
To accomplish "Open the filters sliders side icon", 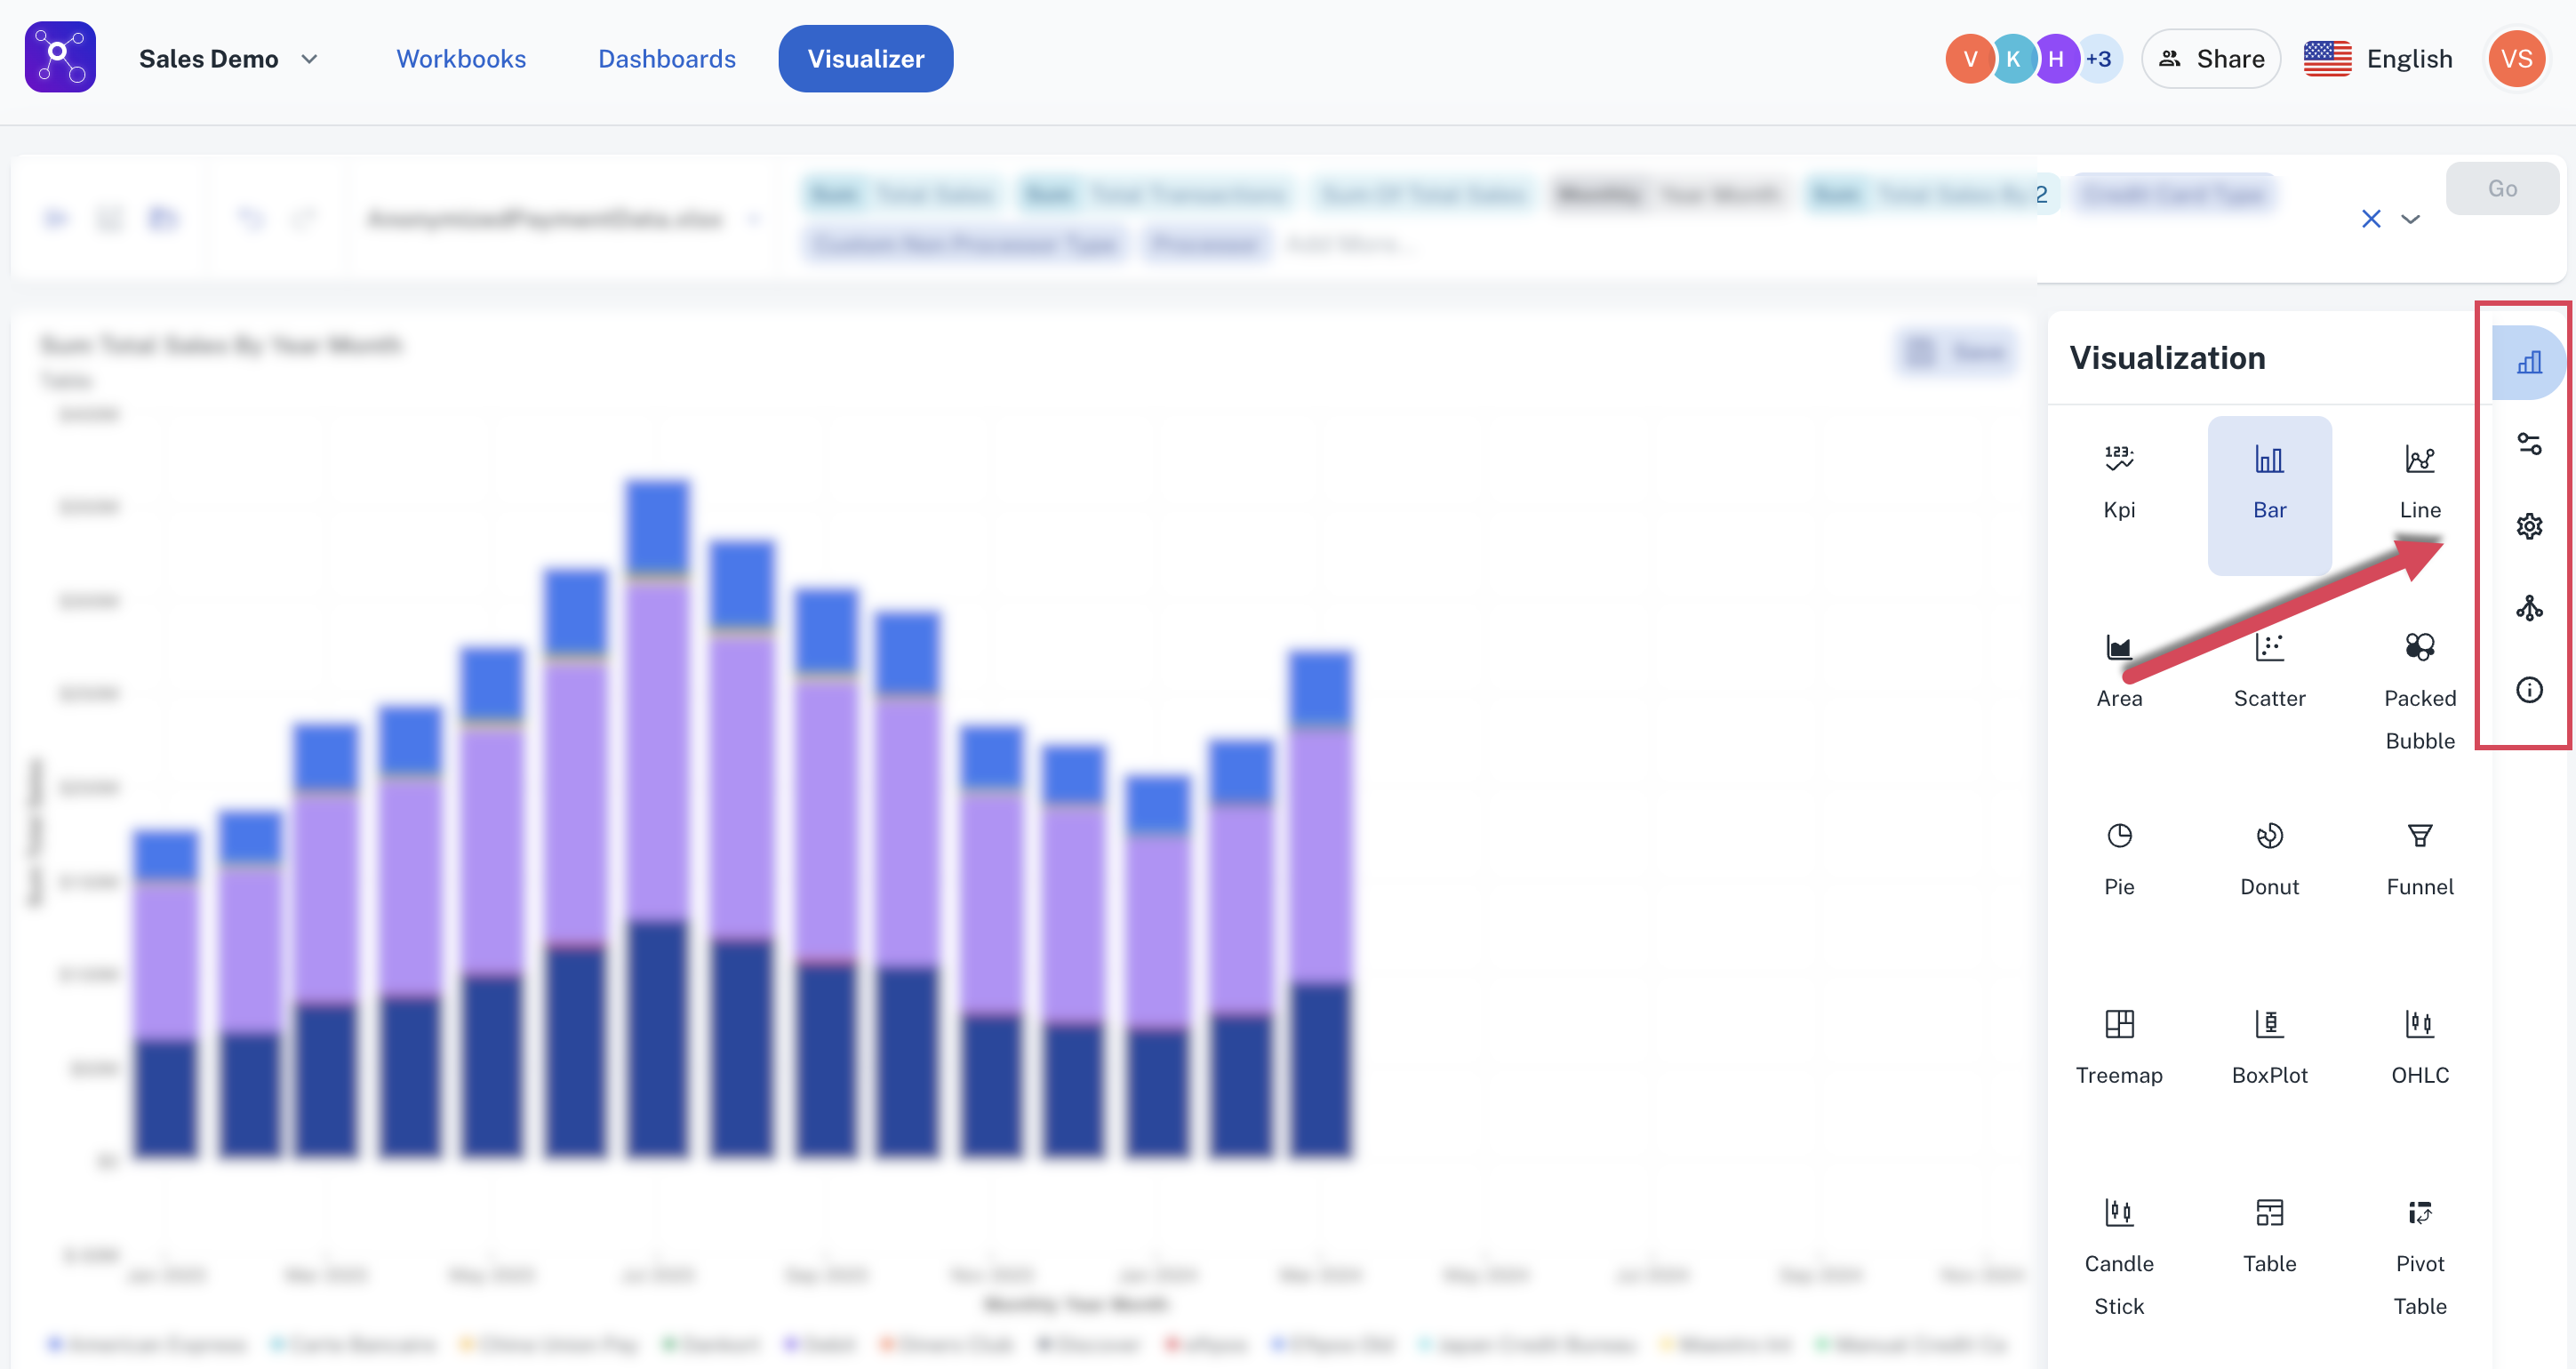I will [x=2529, y=444].
